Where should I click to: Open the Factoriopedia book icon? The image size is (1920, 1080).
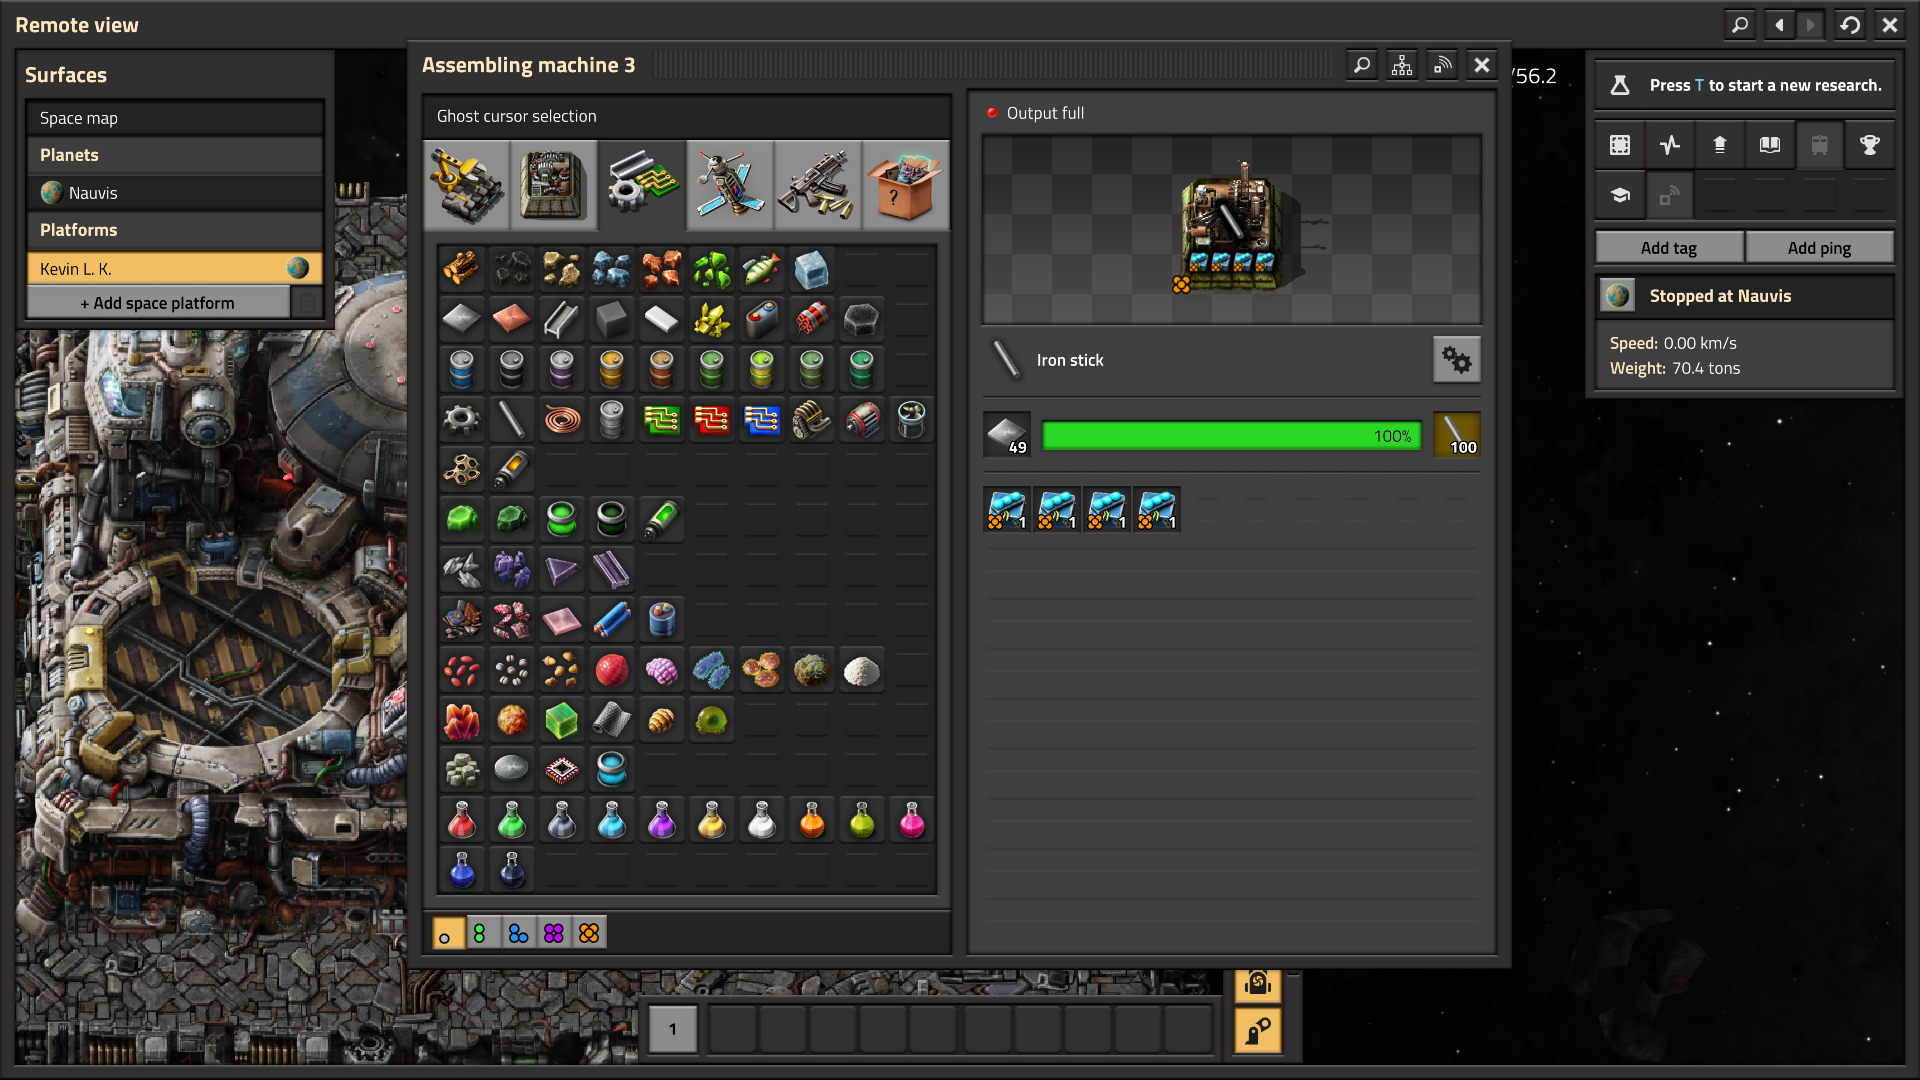pos(1769,145)
